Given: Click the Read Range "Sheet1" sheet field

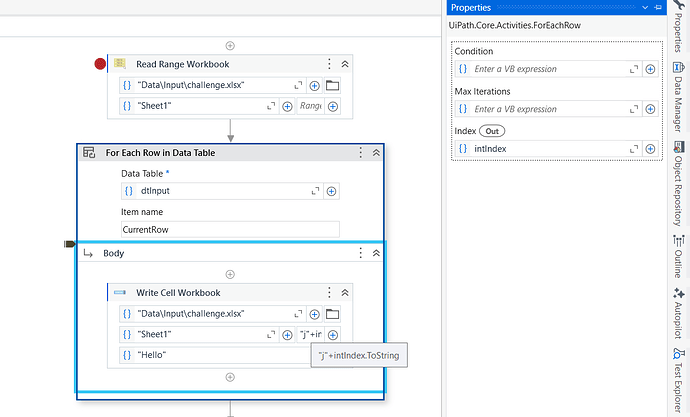Looking at the screenshot, I should (199, 106).
